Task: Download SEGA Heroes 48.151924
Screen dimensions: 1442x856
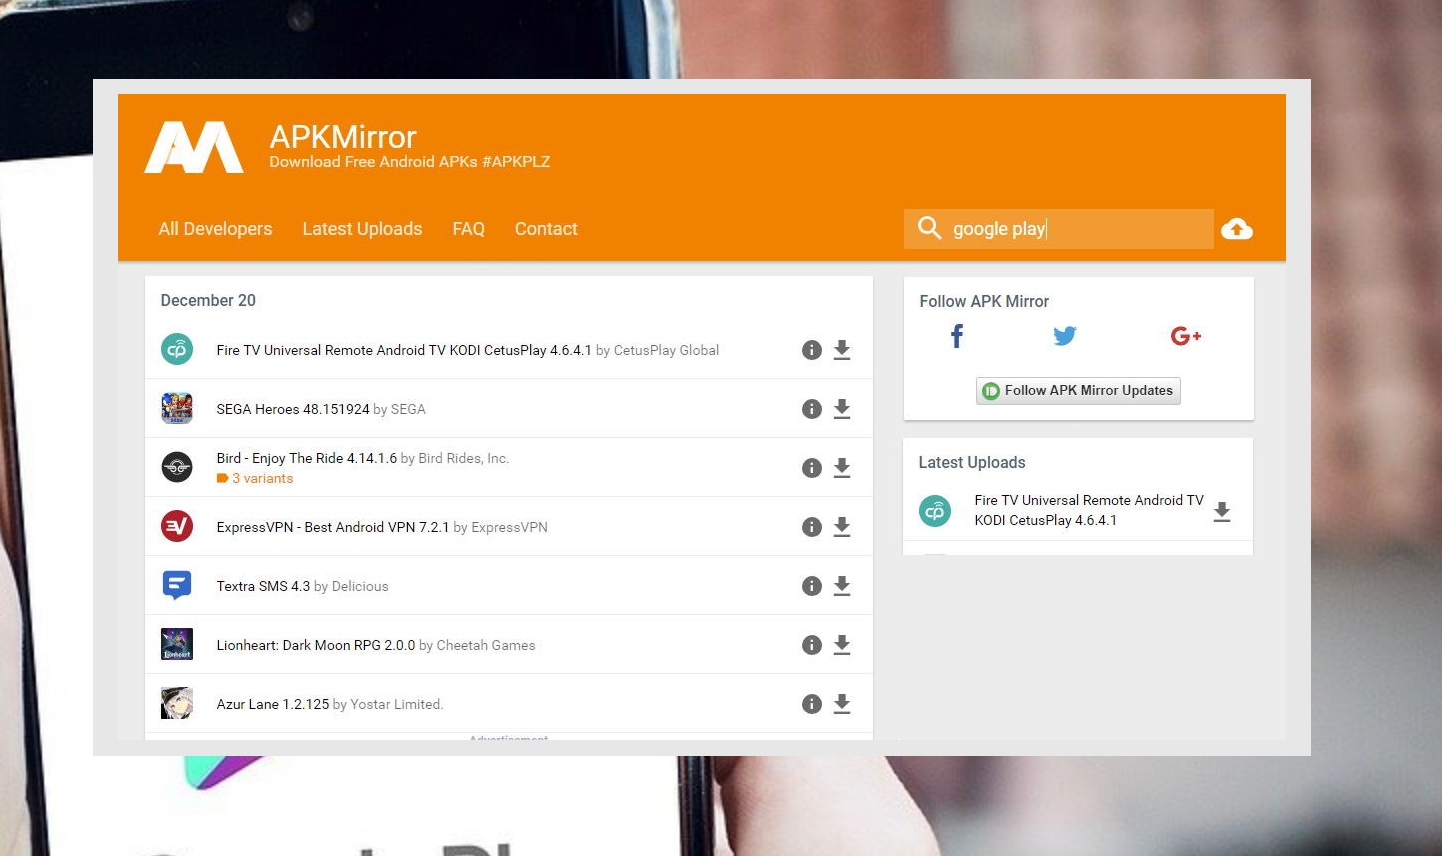Action: pyautogui.click(x=842, y=409)
